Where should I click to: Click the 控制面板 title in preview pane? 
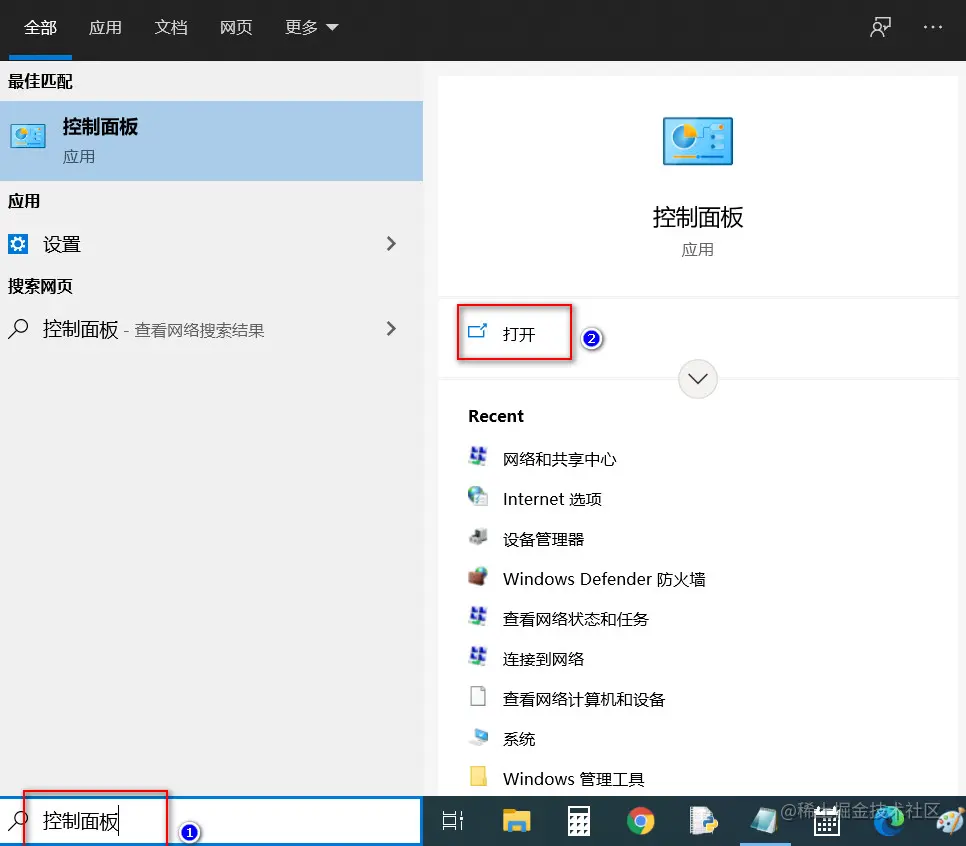[697, 218]
